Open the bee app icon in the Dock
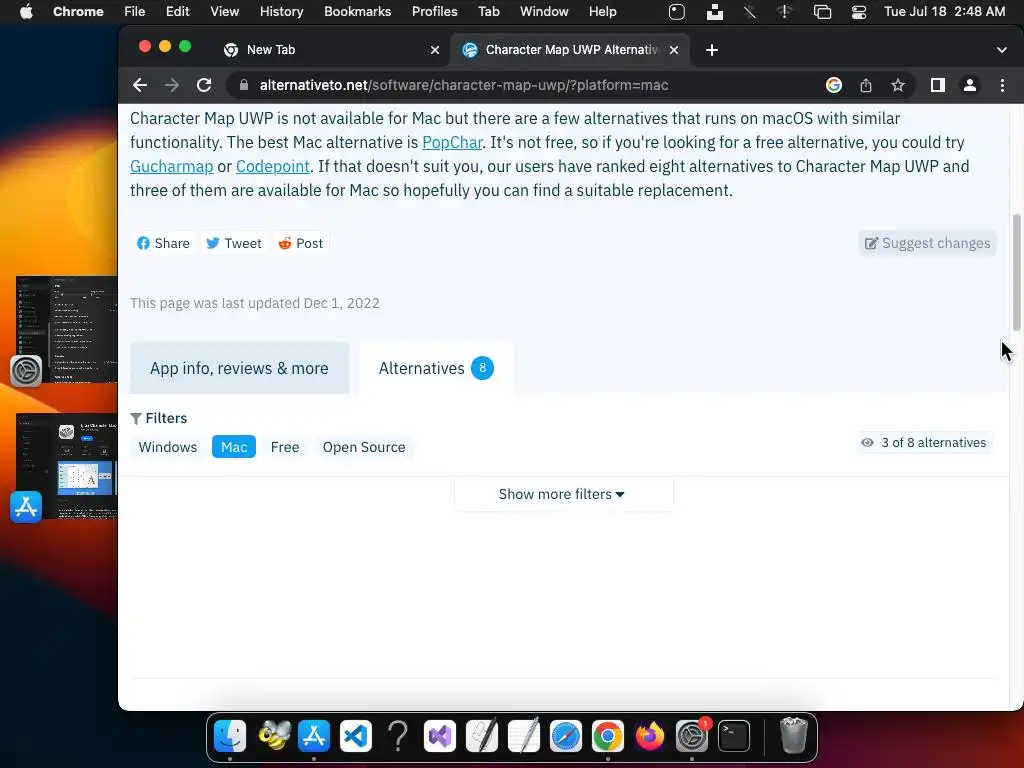 274,736
